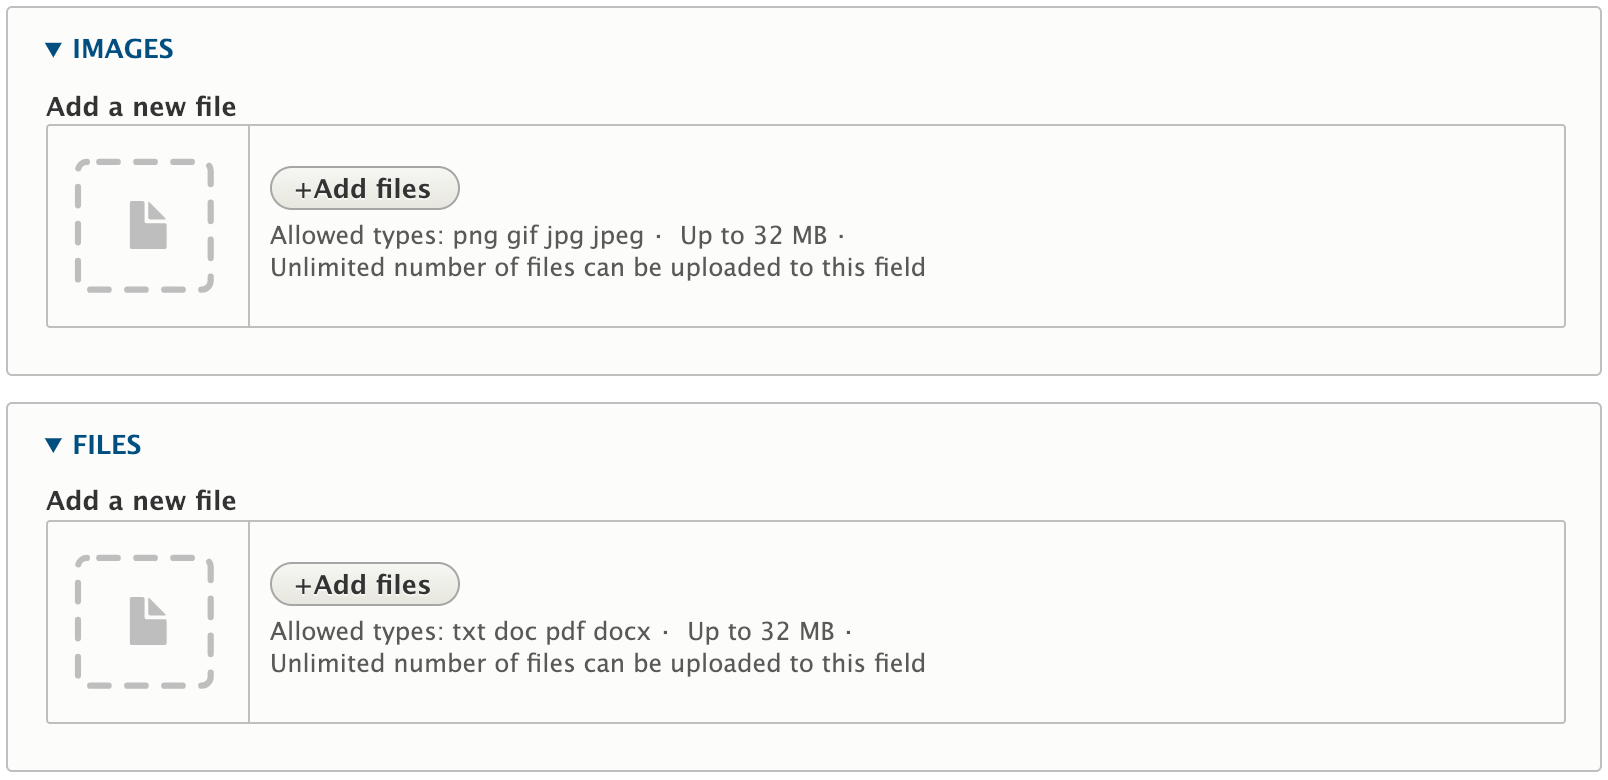
Task: Collapse the FILES fieldset
Action: coord(95,445)
